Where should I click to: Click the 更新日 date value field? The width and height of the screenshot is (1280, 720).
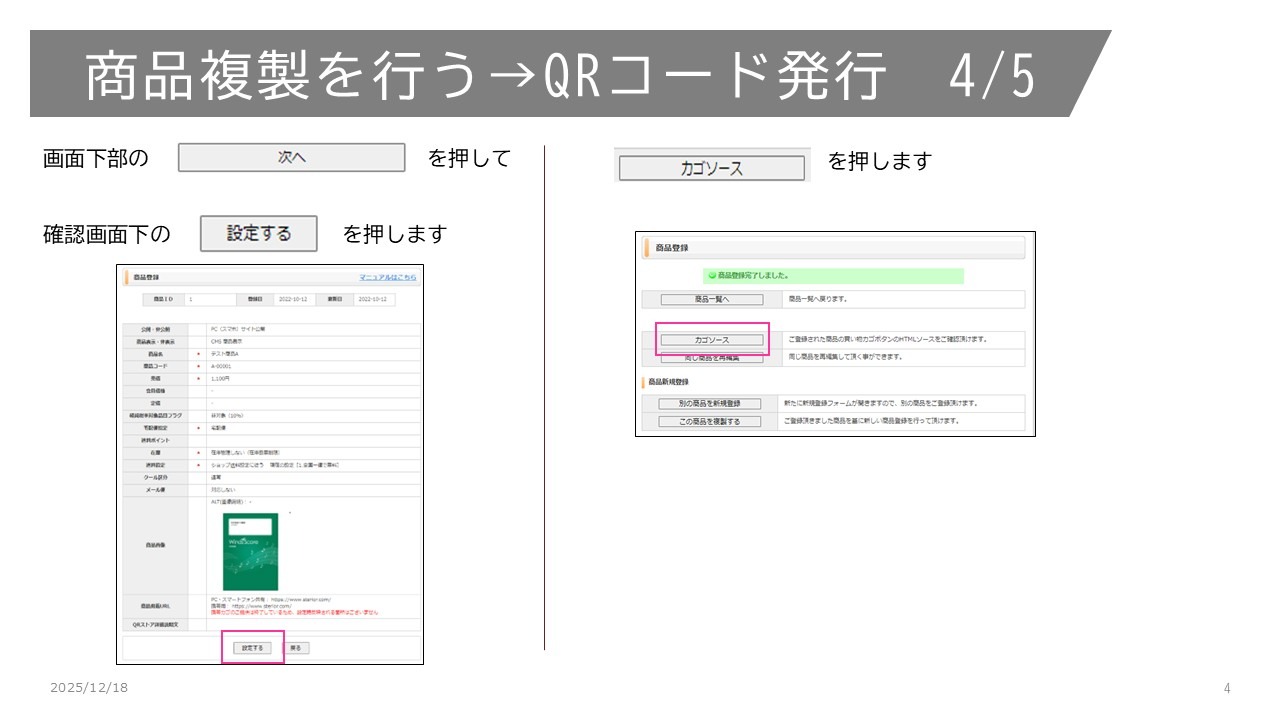click(x=375, y=299)
